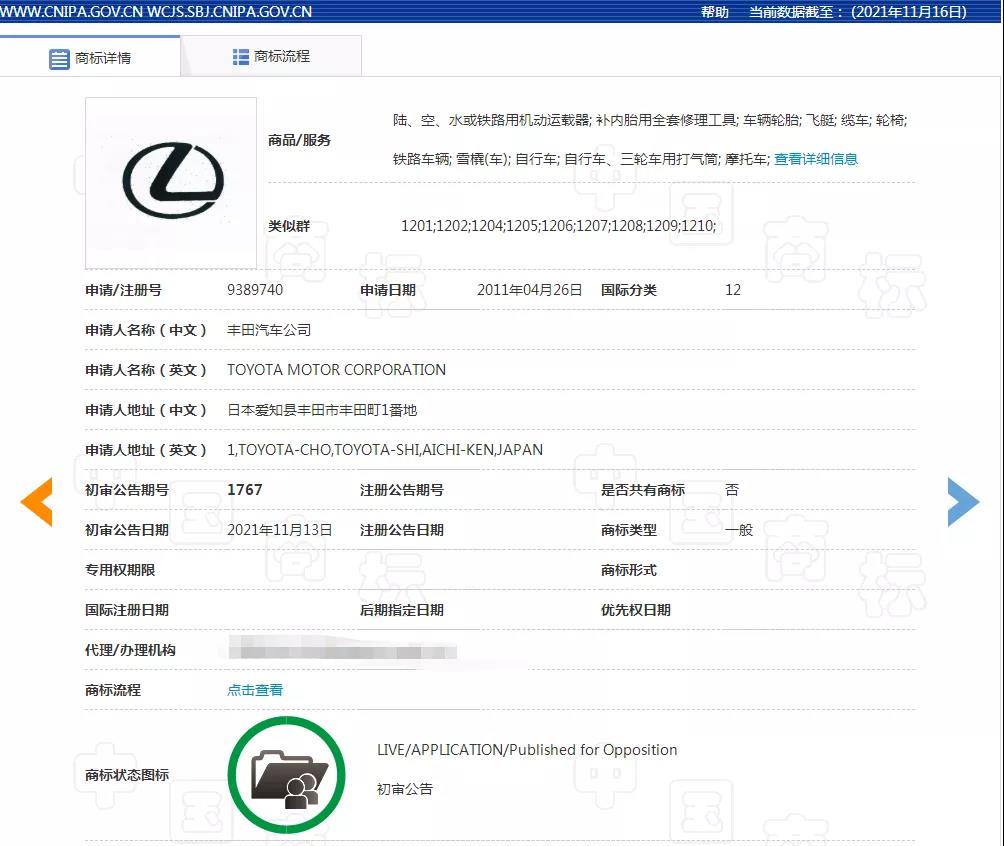
Task: Click the 商品/服务 label
Action: point(299,140)
